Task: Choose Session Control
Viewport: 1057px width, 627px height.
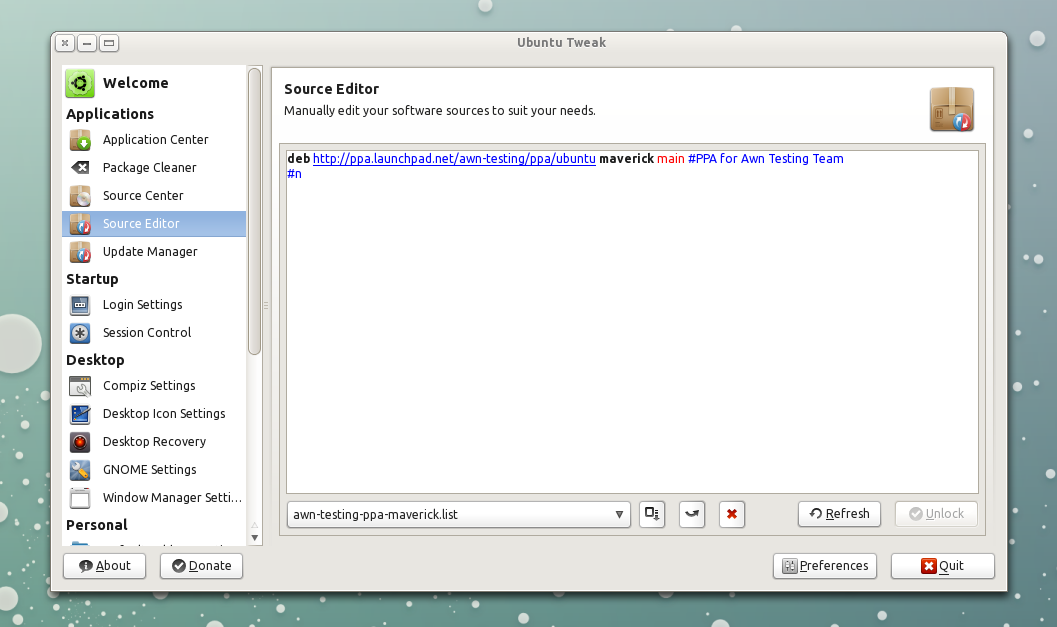Action: (x=154, y=332)
